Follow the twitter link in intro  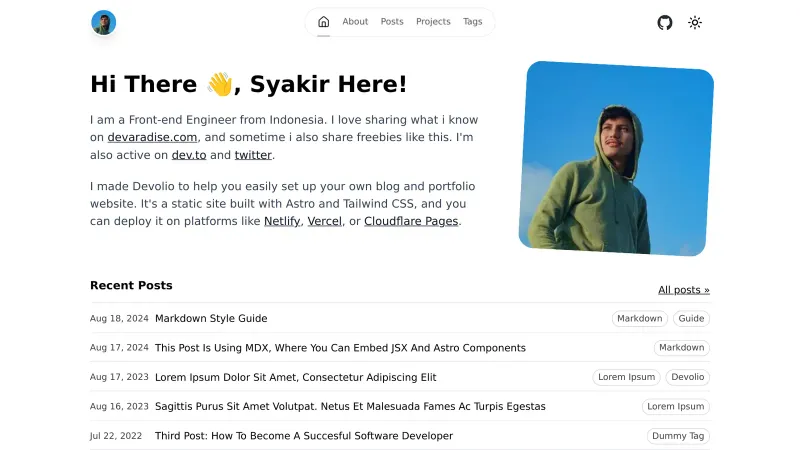pyautogui.click(x=253, y=155)
